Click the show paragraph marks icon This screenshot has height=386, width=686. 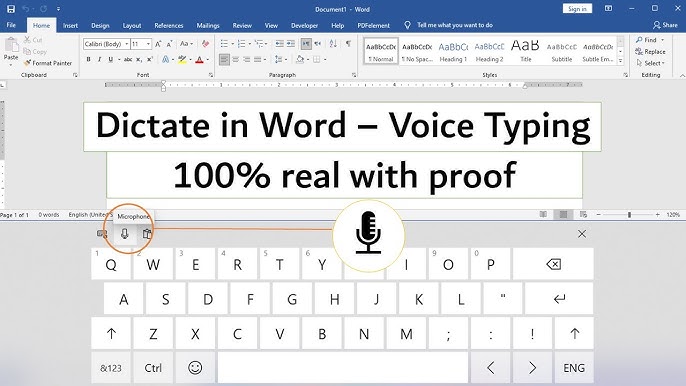coord(348,44)
